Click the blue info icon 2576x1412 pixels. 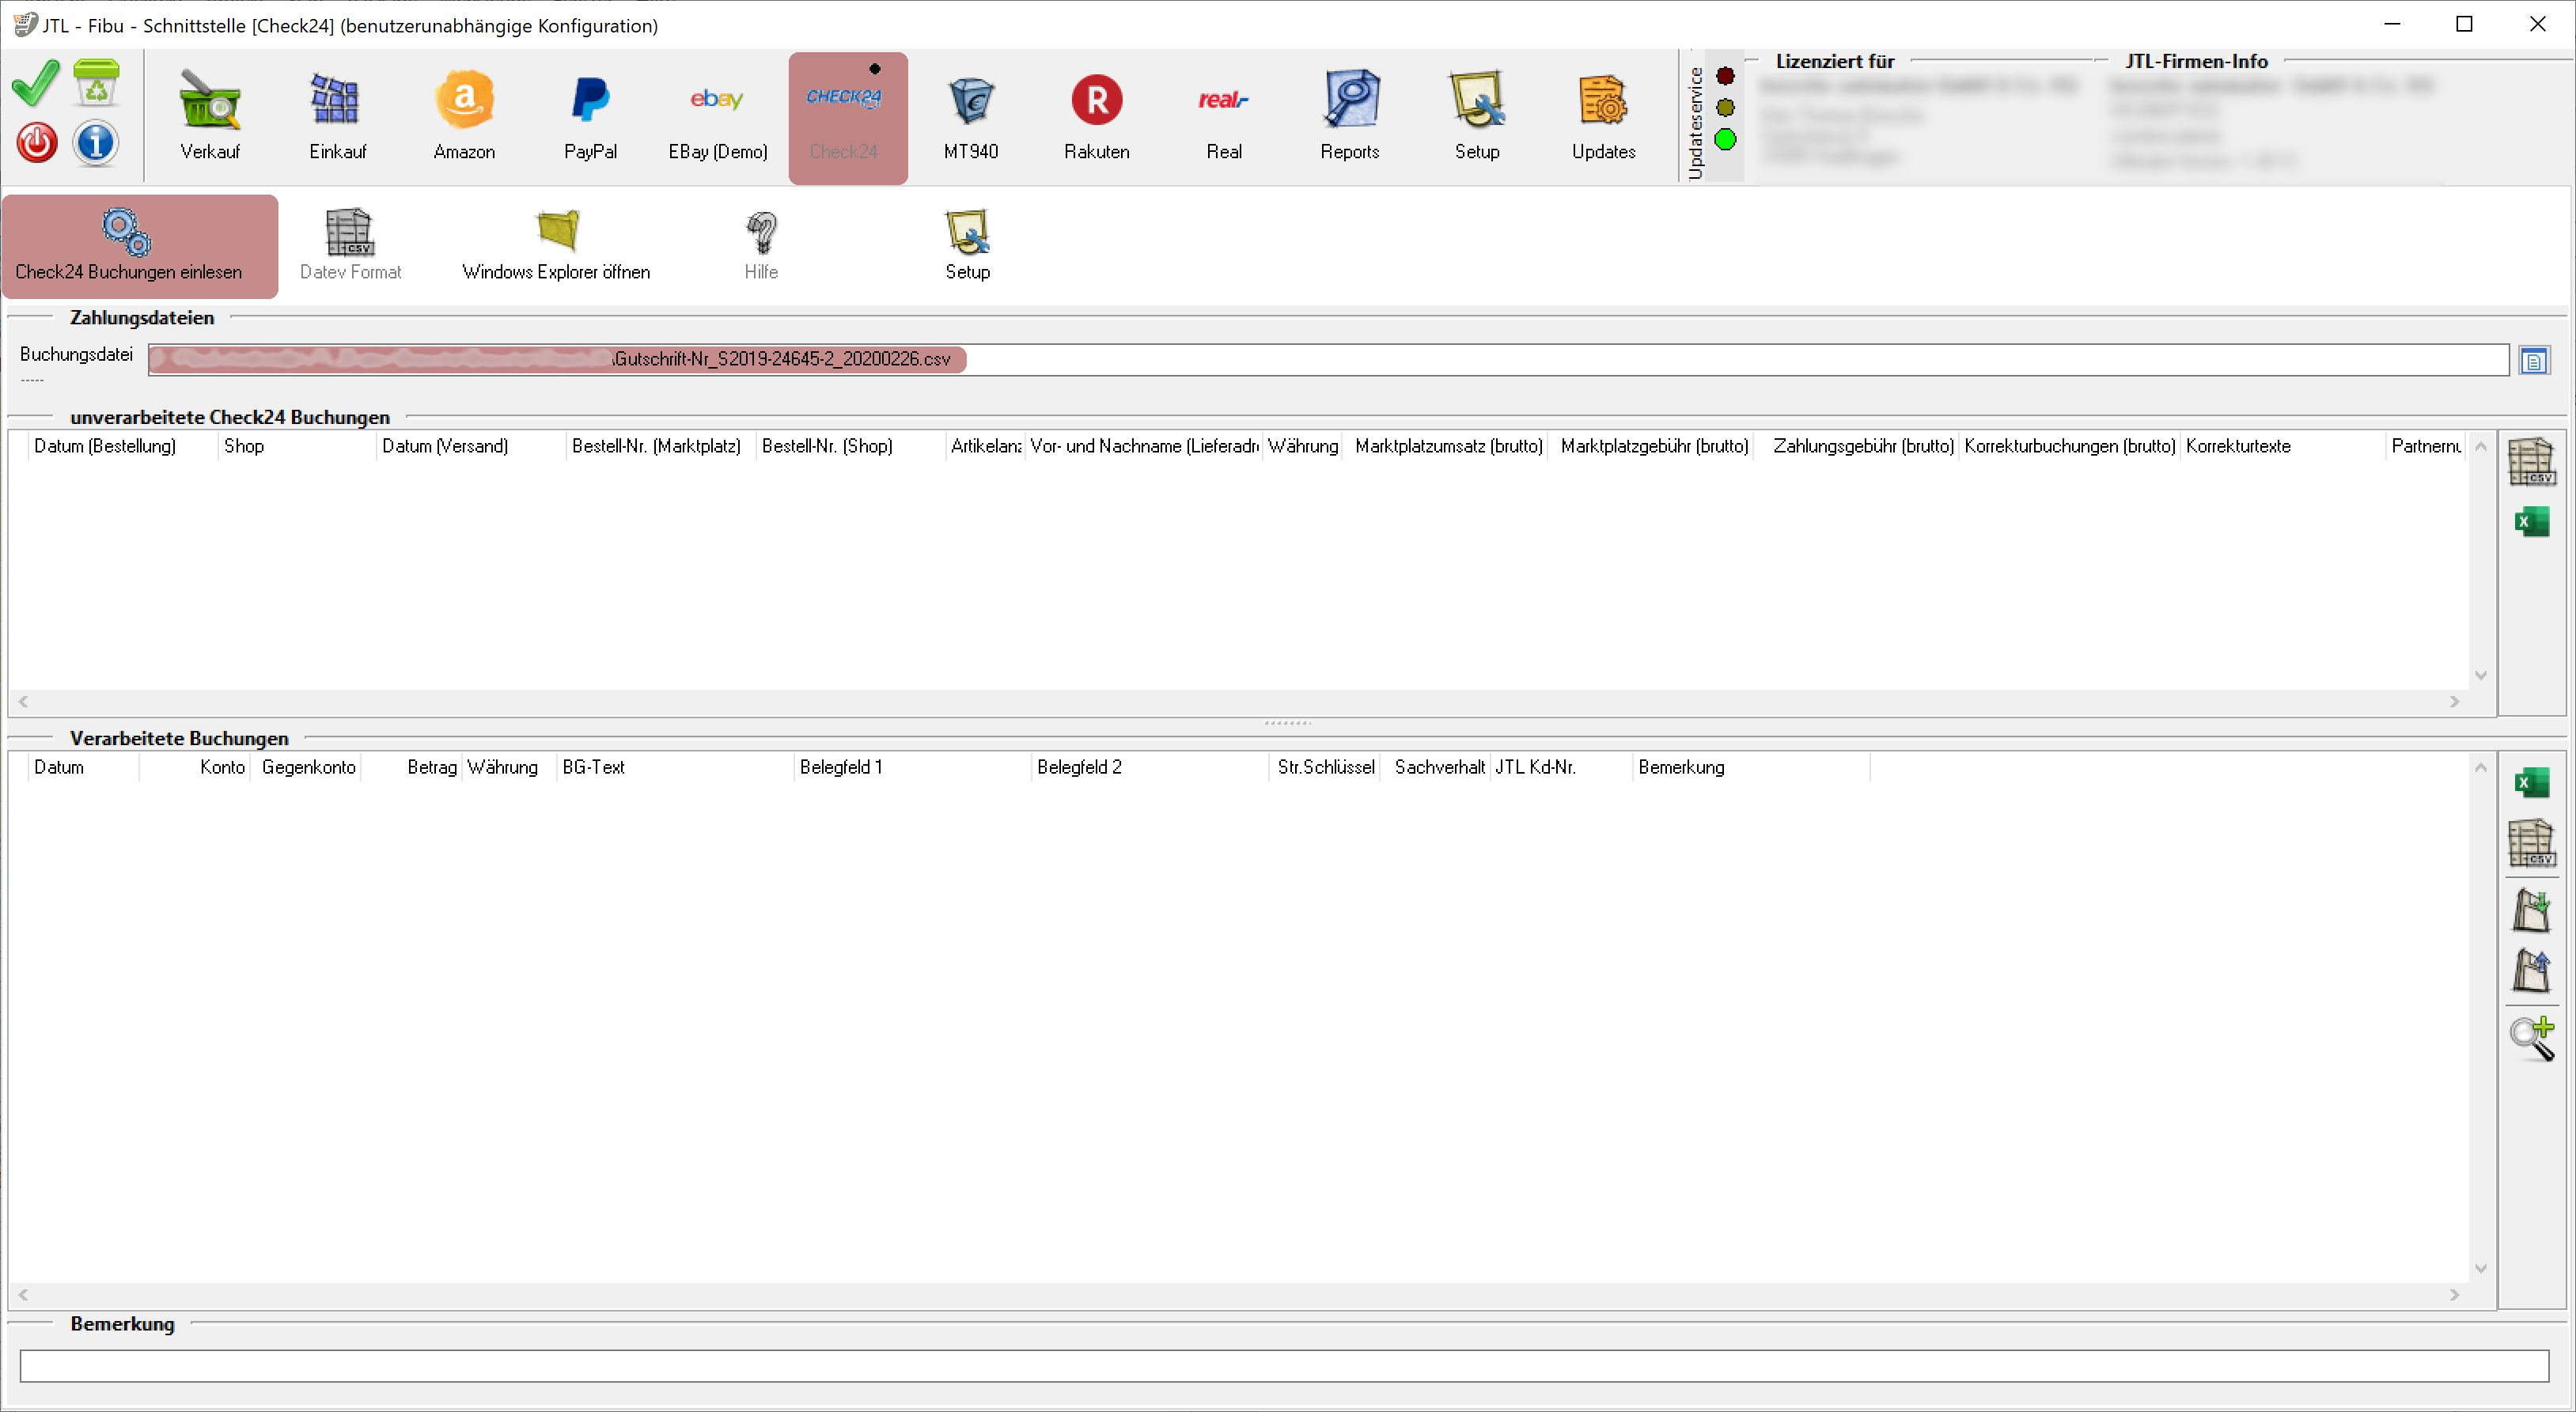tap(96, 143)
